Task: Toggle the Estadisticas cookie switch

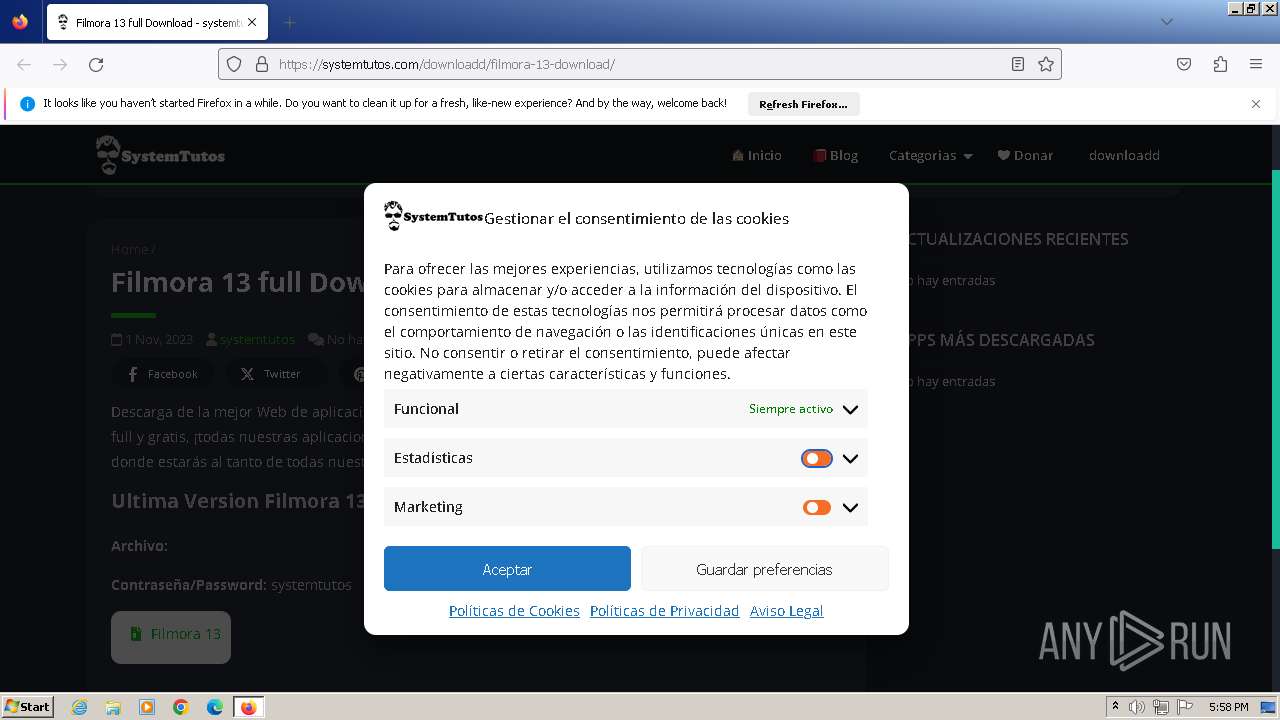Action: tap(816, 458)
